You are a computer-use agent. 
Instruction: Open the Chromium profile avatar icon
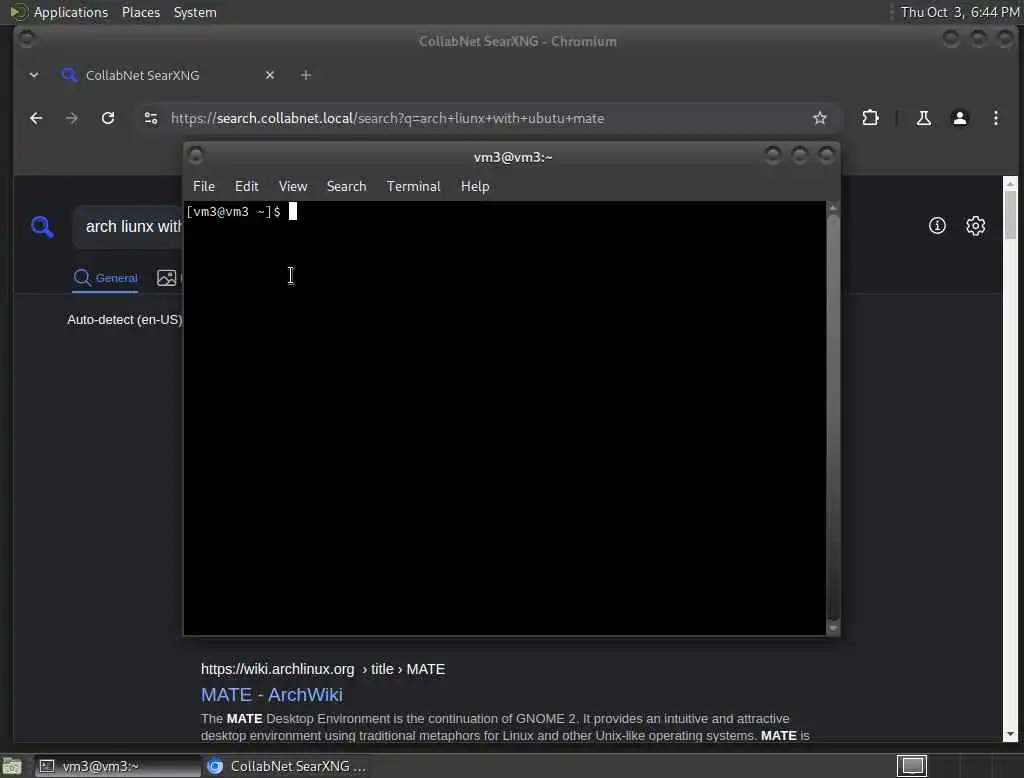point(959,118)
